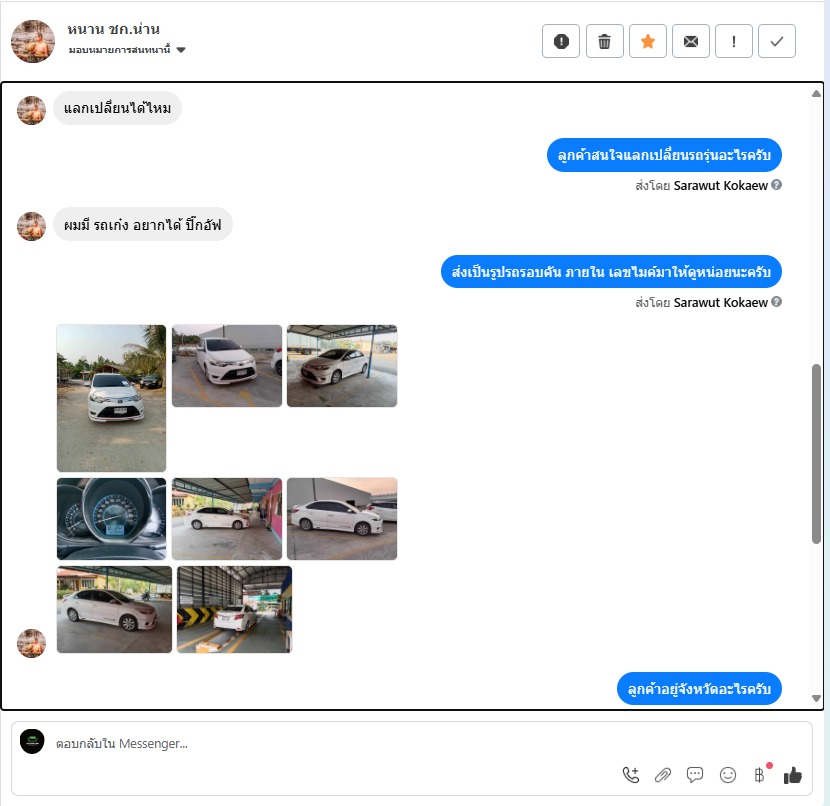Open emoji picker smiley icon

pyautogui.click(x=728, y=775)
